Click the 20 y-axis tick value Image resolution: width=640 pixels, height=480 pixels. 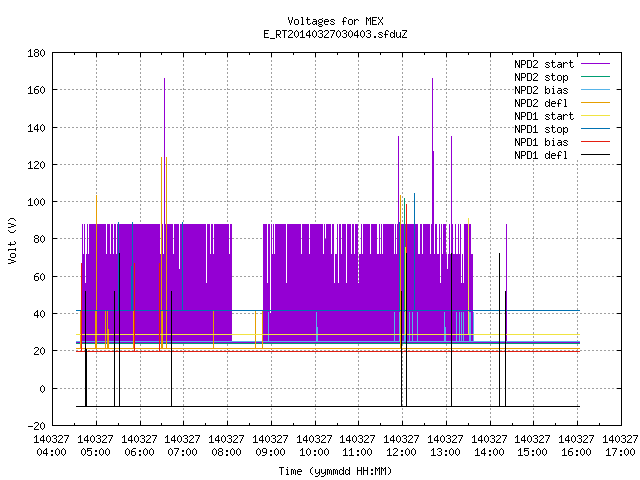[x=39, y=351]
